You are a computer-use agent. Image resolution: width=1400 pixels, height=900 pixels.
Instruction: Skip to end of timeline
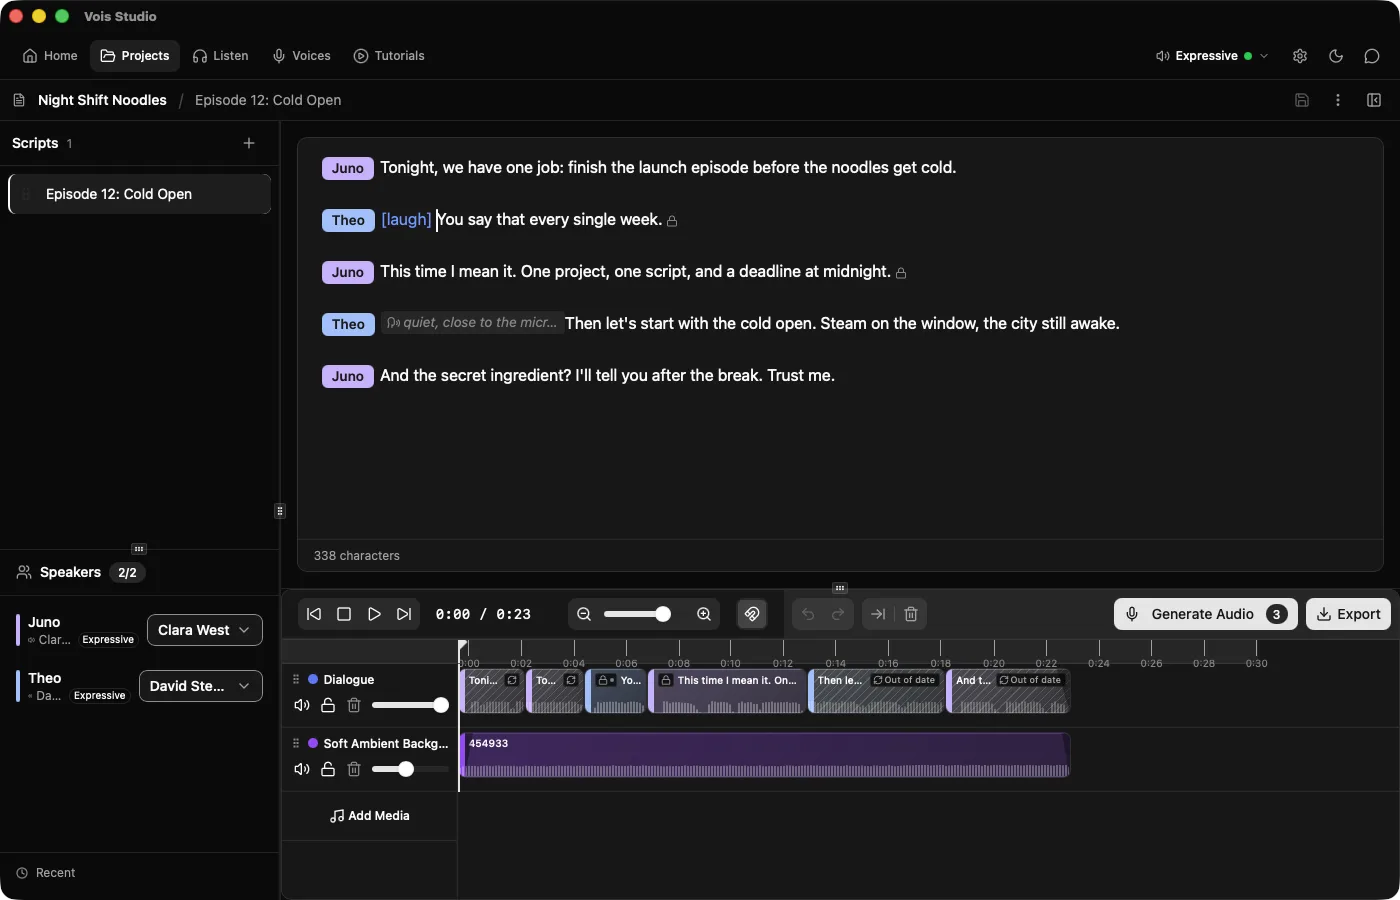[x=404, y=614]
